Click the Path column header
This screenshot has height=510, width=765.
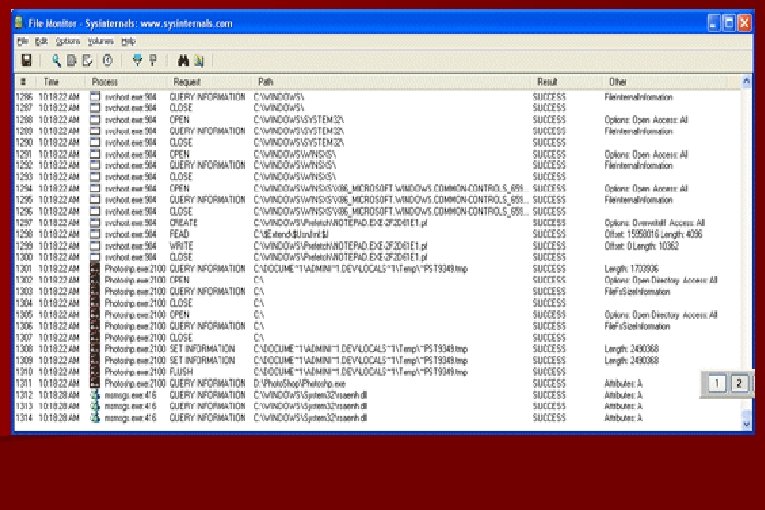[x=391, y=82]
